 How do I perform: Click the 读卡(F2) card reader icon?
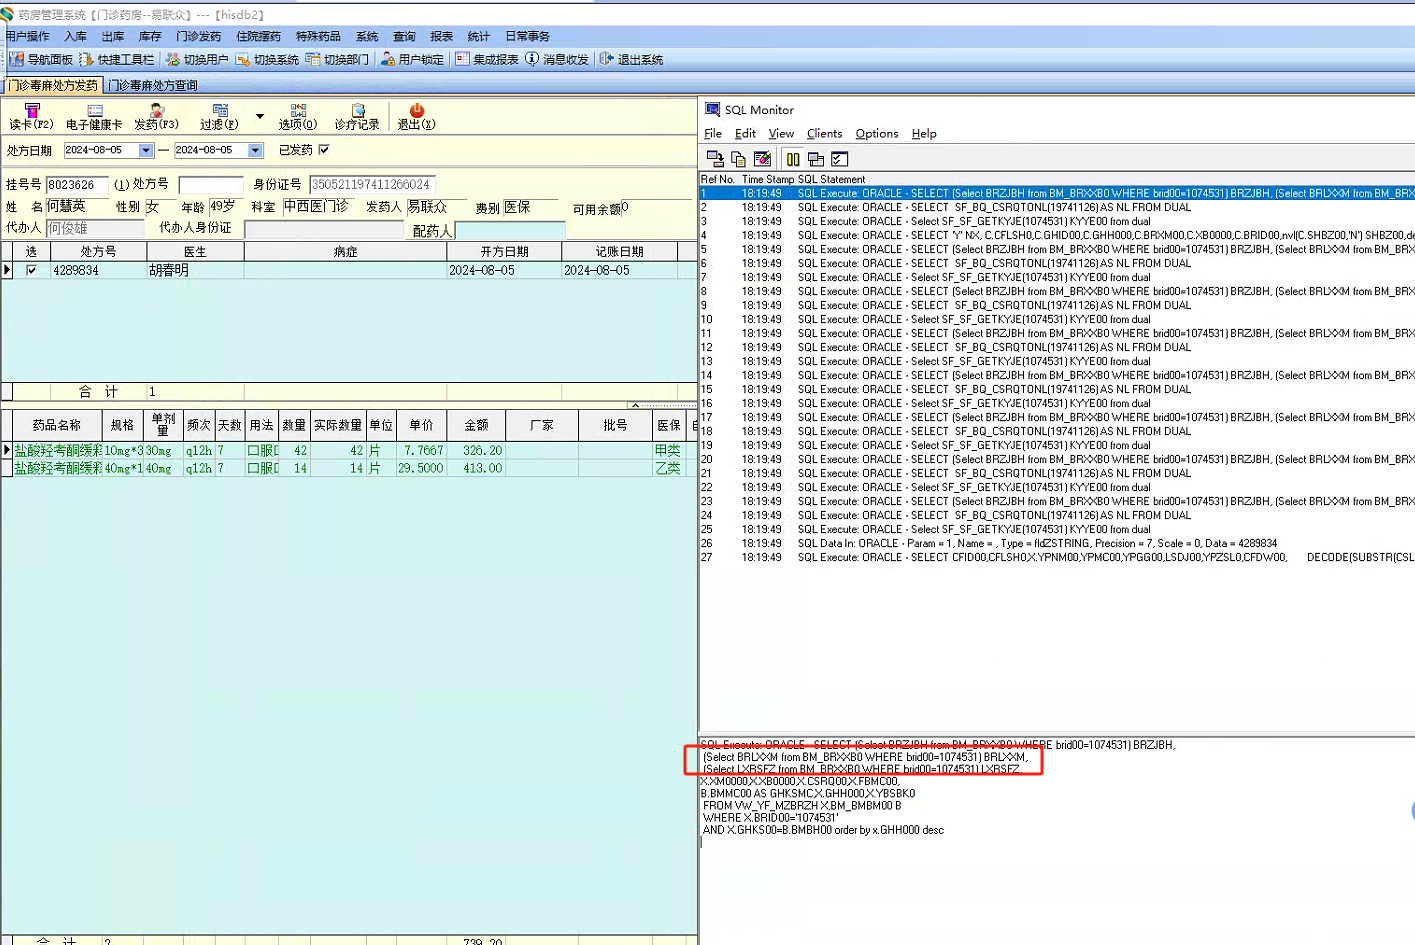click(x=31, y=116)
